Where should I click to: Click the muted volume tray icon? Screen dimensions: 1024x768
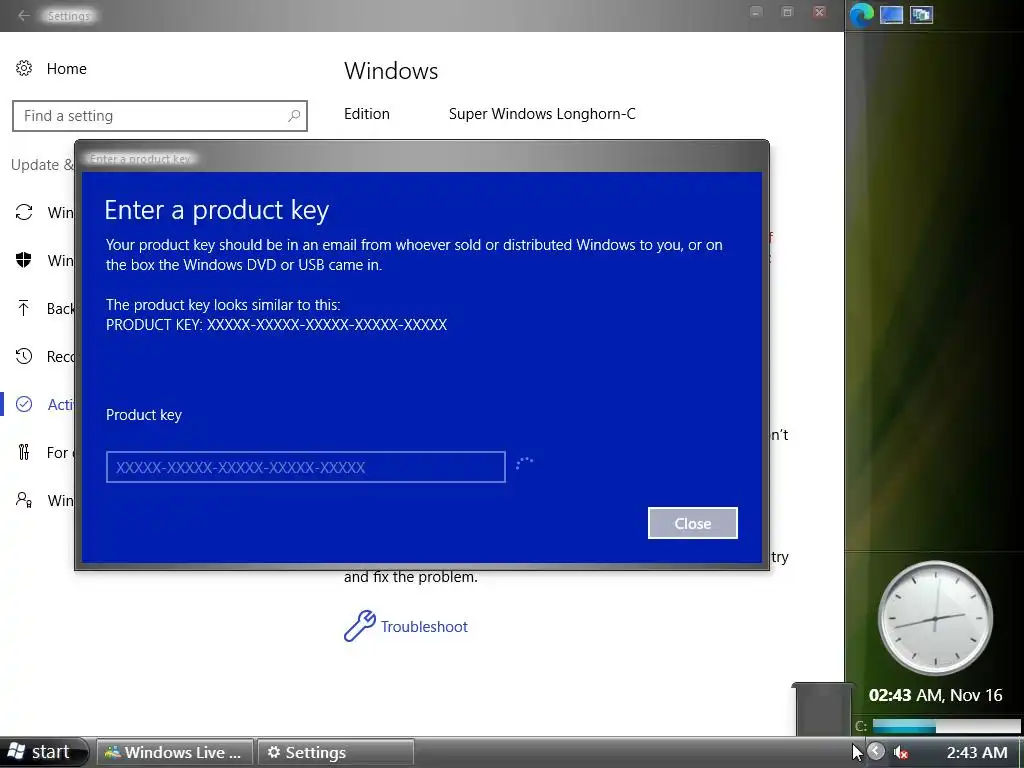click(901, 753)
